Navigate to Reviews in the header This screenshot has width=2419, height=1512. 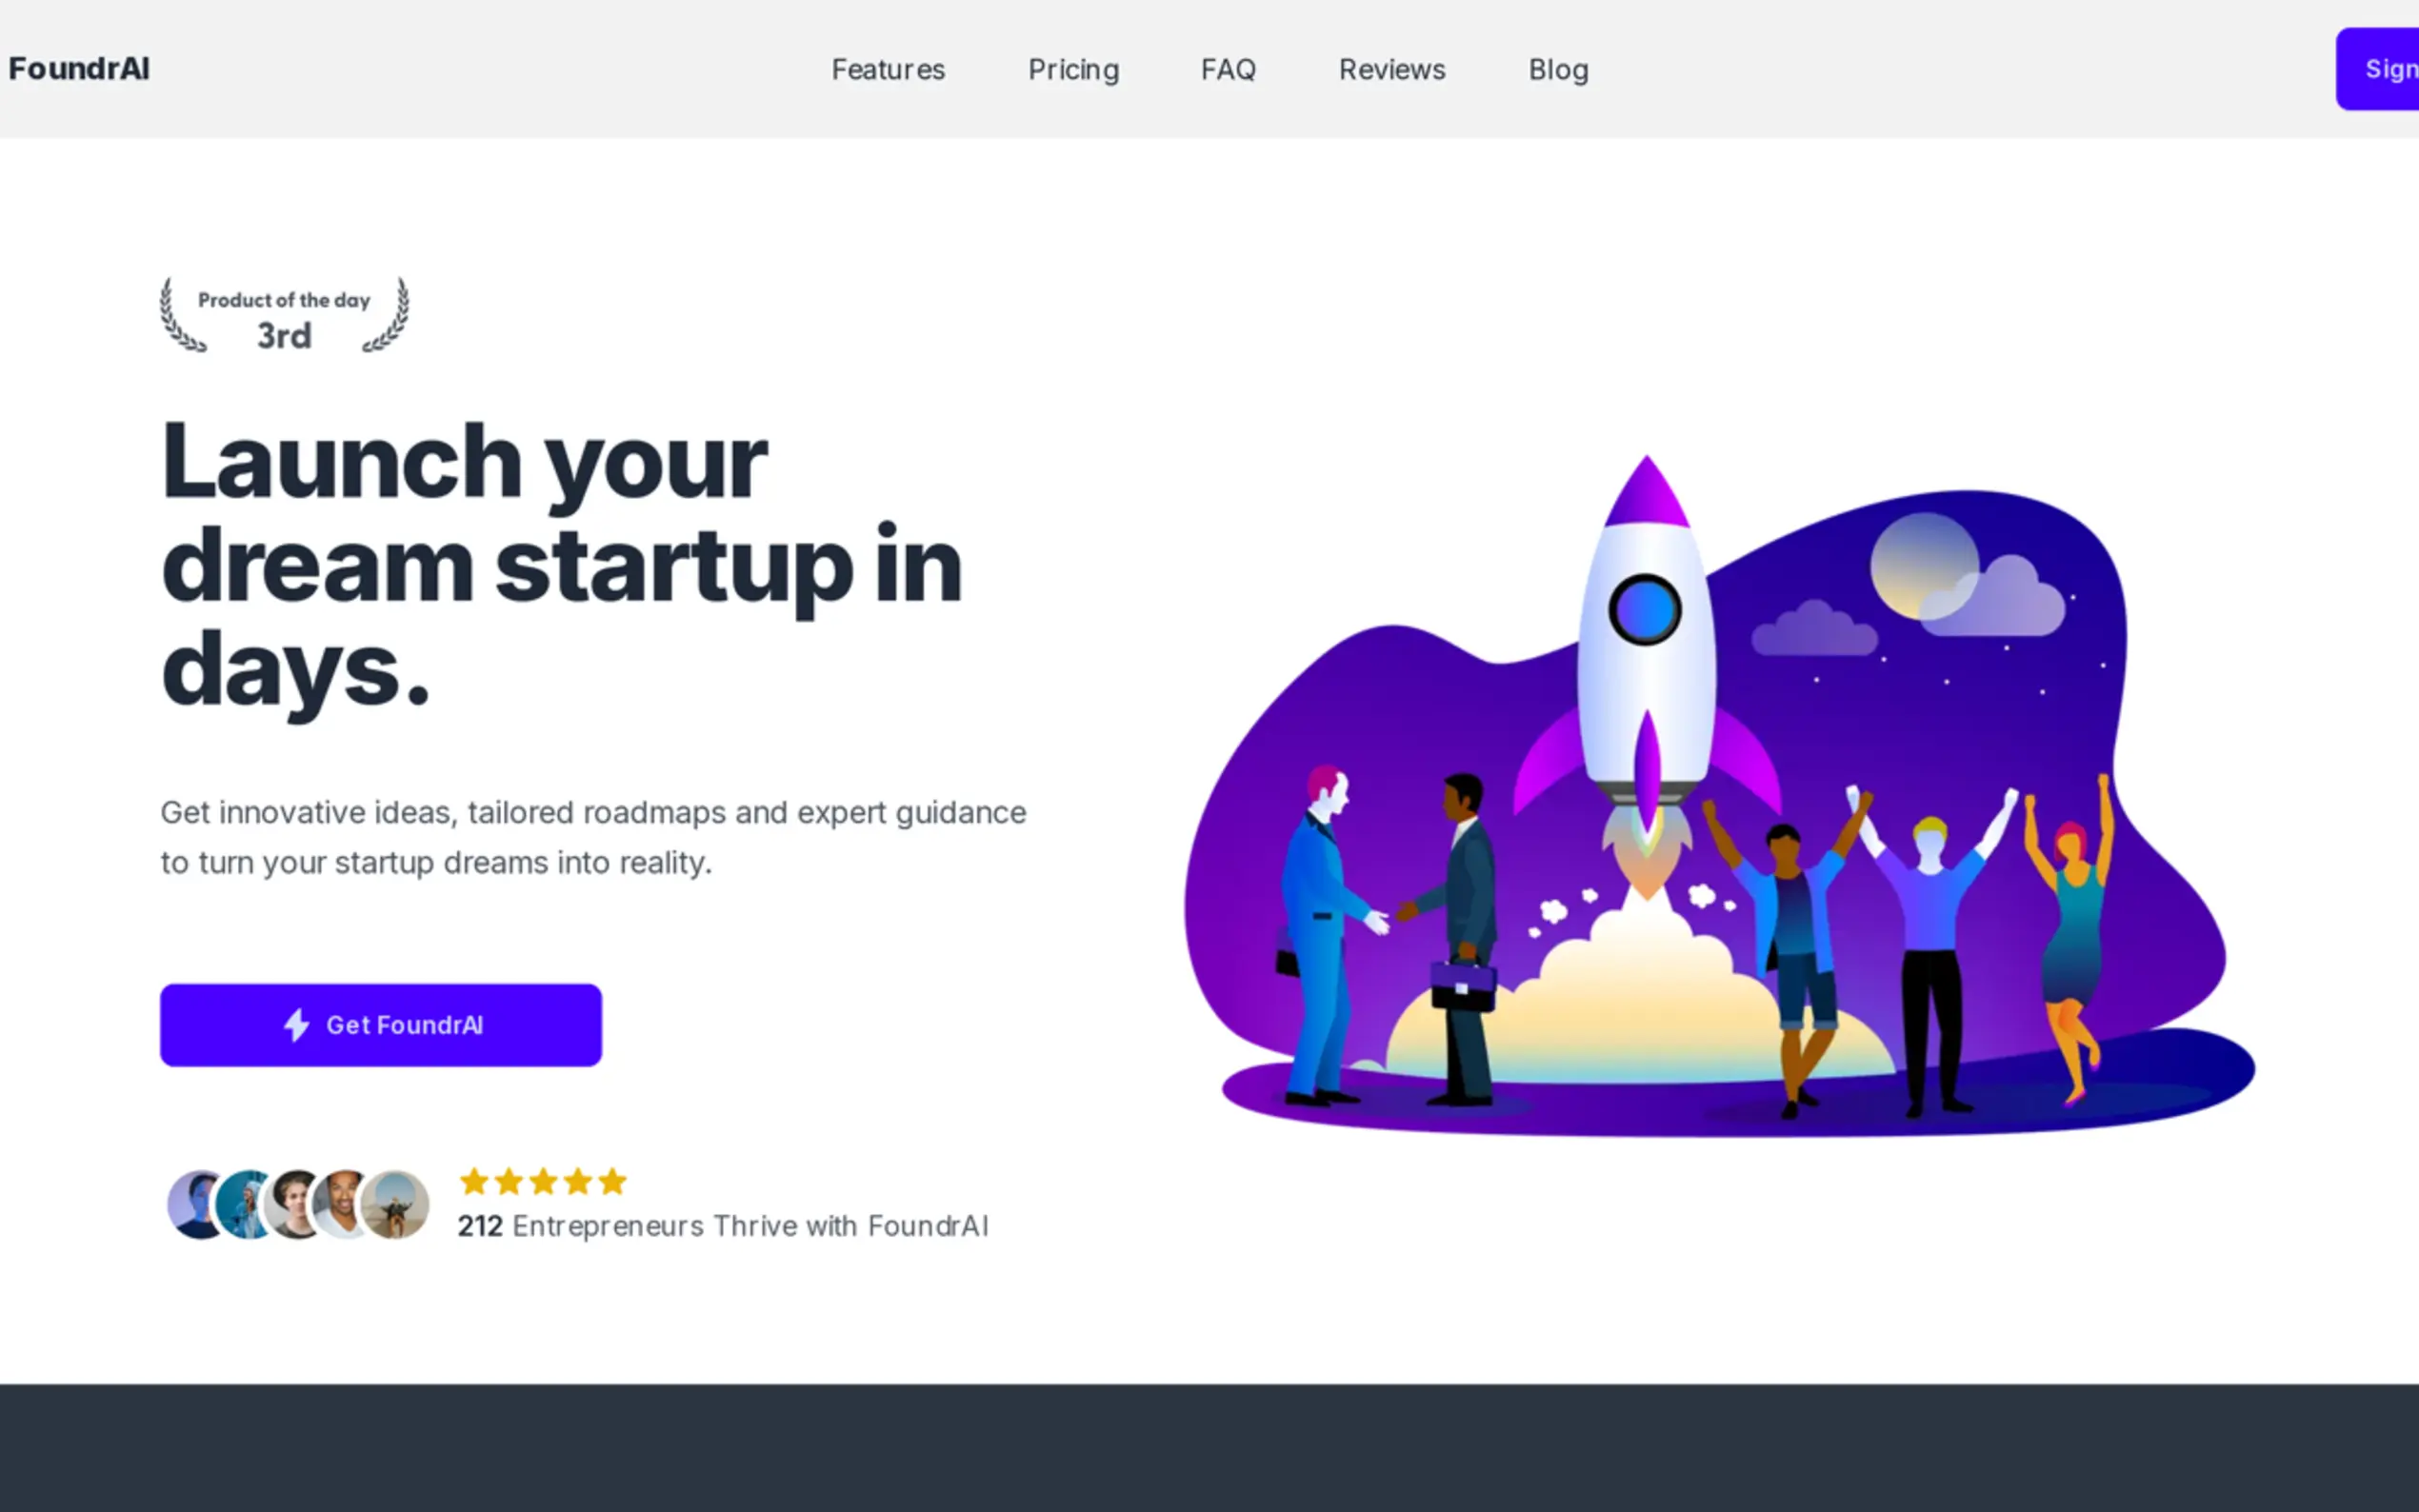(1392, 70)
